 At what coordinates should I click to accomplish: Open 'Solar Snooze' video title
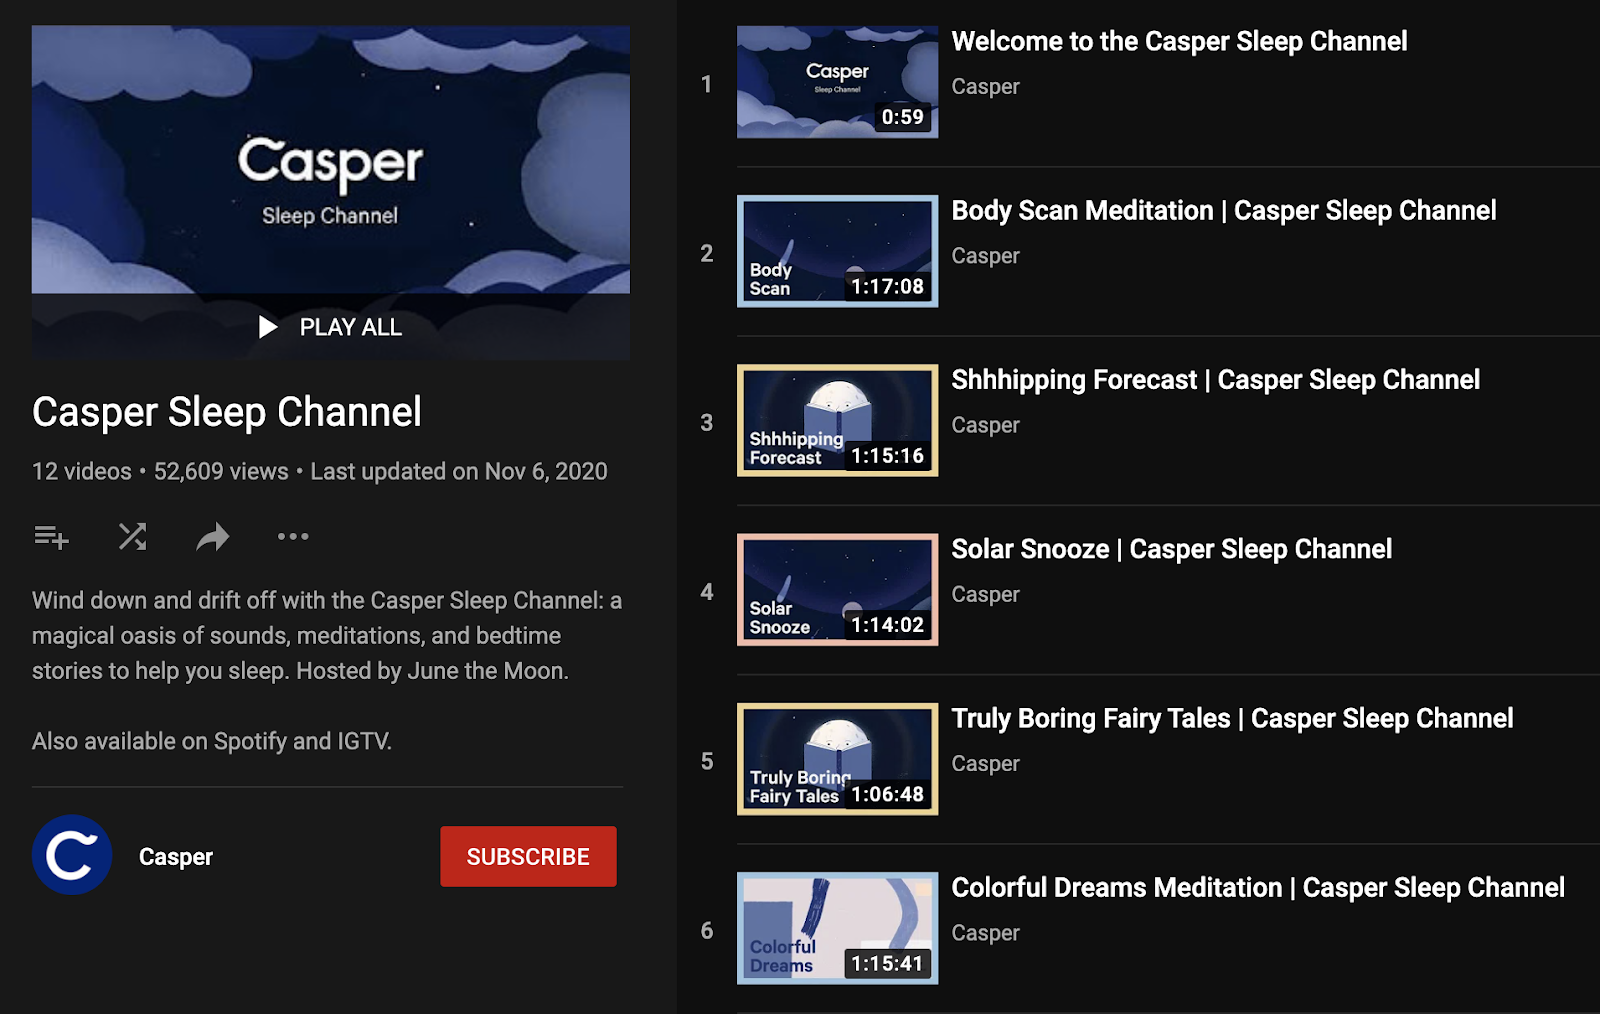(1171, 549)
